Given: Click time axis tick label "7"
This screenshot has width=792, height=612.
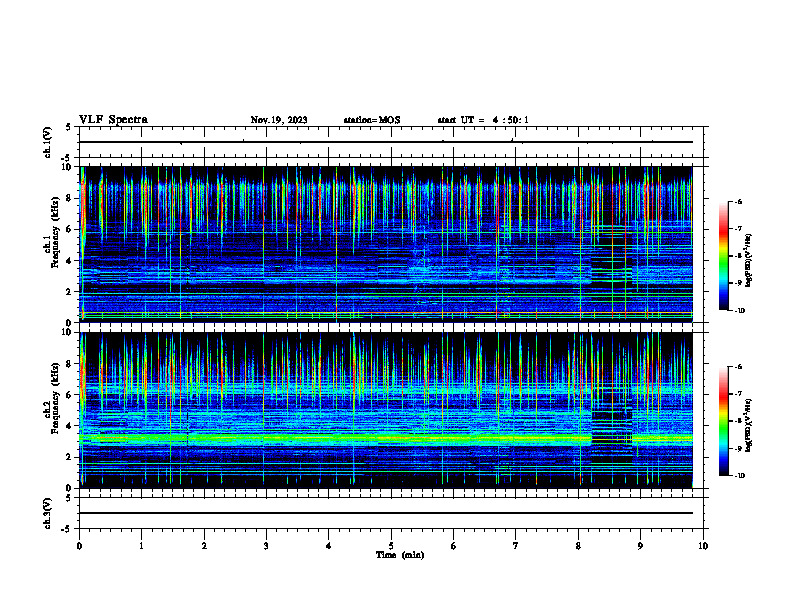Looking at the screenshot, I should [516, 546].
